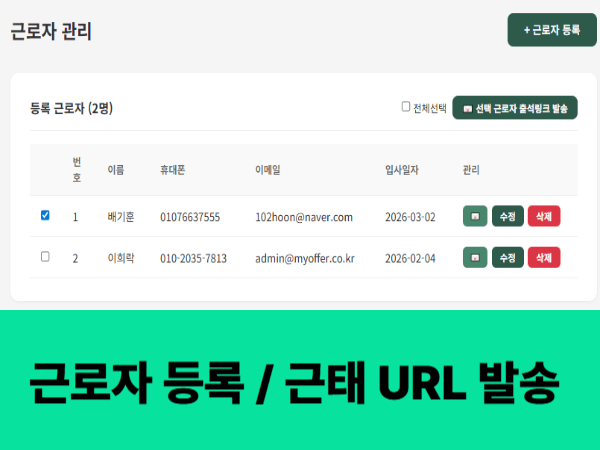600x450 pixels.
Task: Click the 입사일자 column header
Action: coord(402,170)
